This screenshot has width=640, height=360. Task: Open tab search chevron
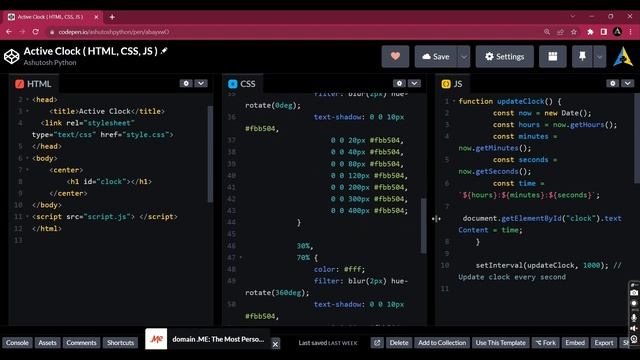pos(573,16)
